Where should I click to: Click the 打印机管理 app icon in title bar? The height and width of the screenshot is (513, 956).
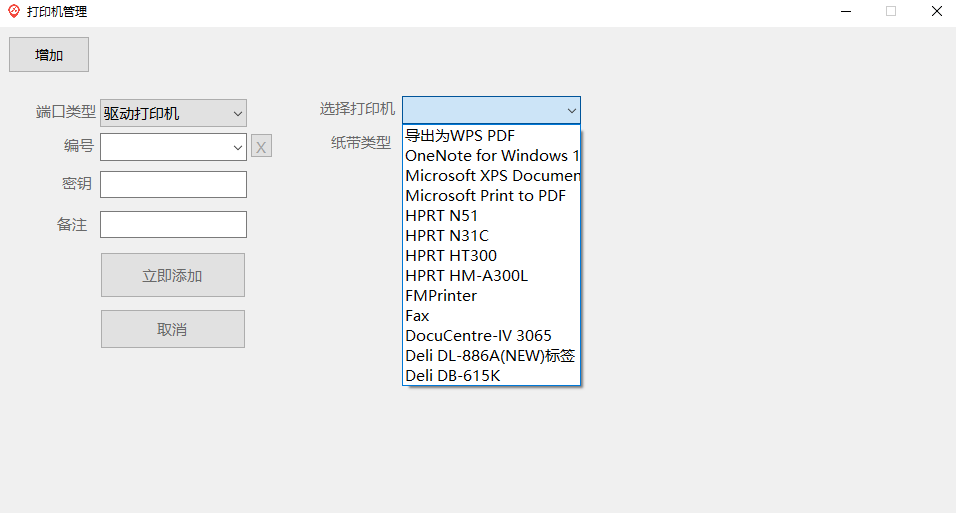(14, 11)
